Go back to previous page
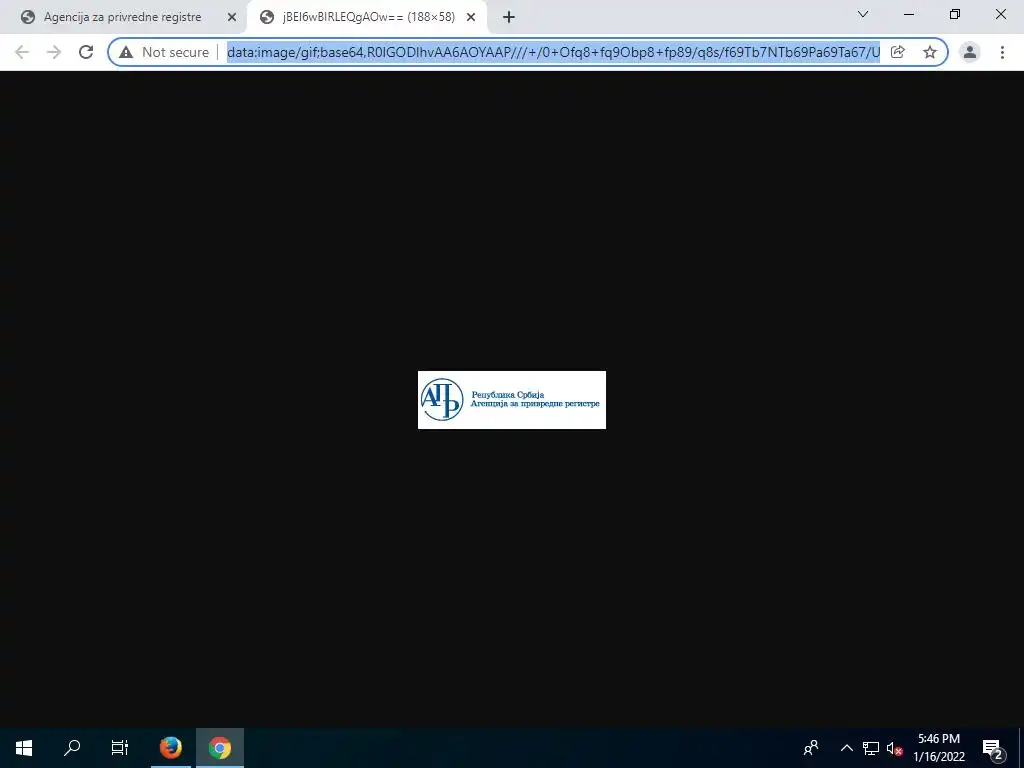This screenshot has width=1024, height=768. (x=22, y=52)
